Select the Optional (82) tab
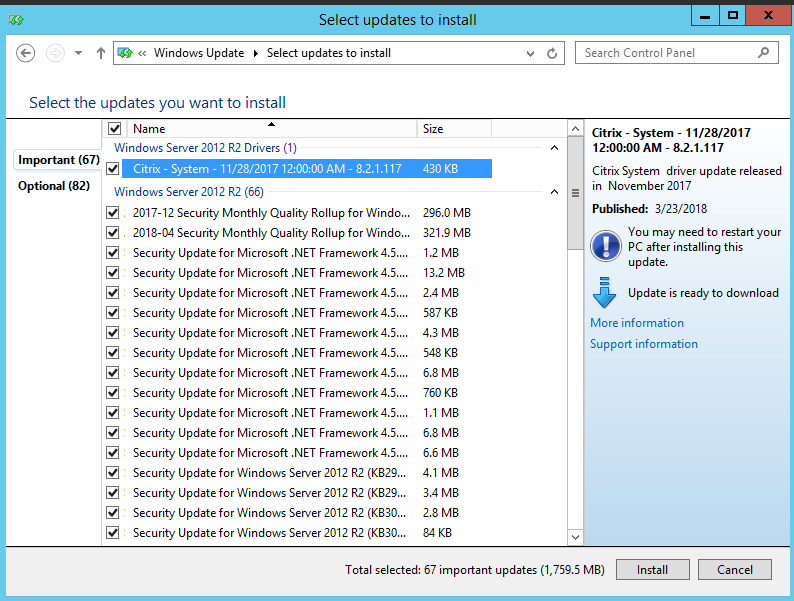This screenshot has height=601, width=794. [54, 186]
